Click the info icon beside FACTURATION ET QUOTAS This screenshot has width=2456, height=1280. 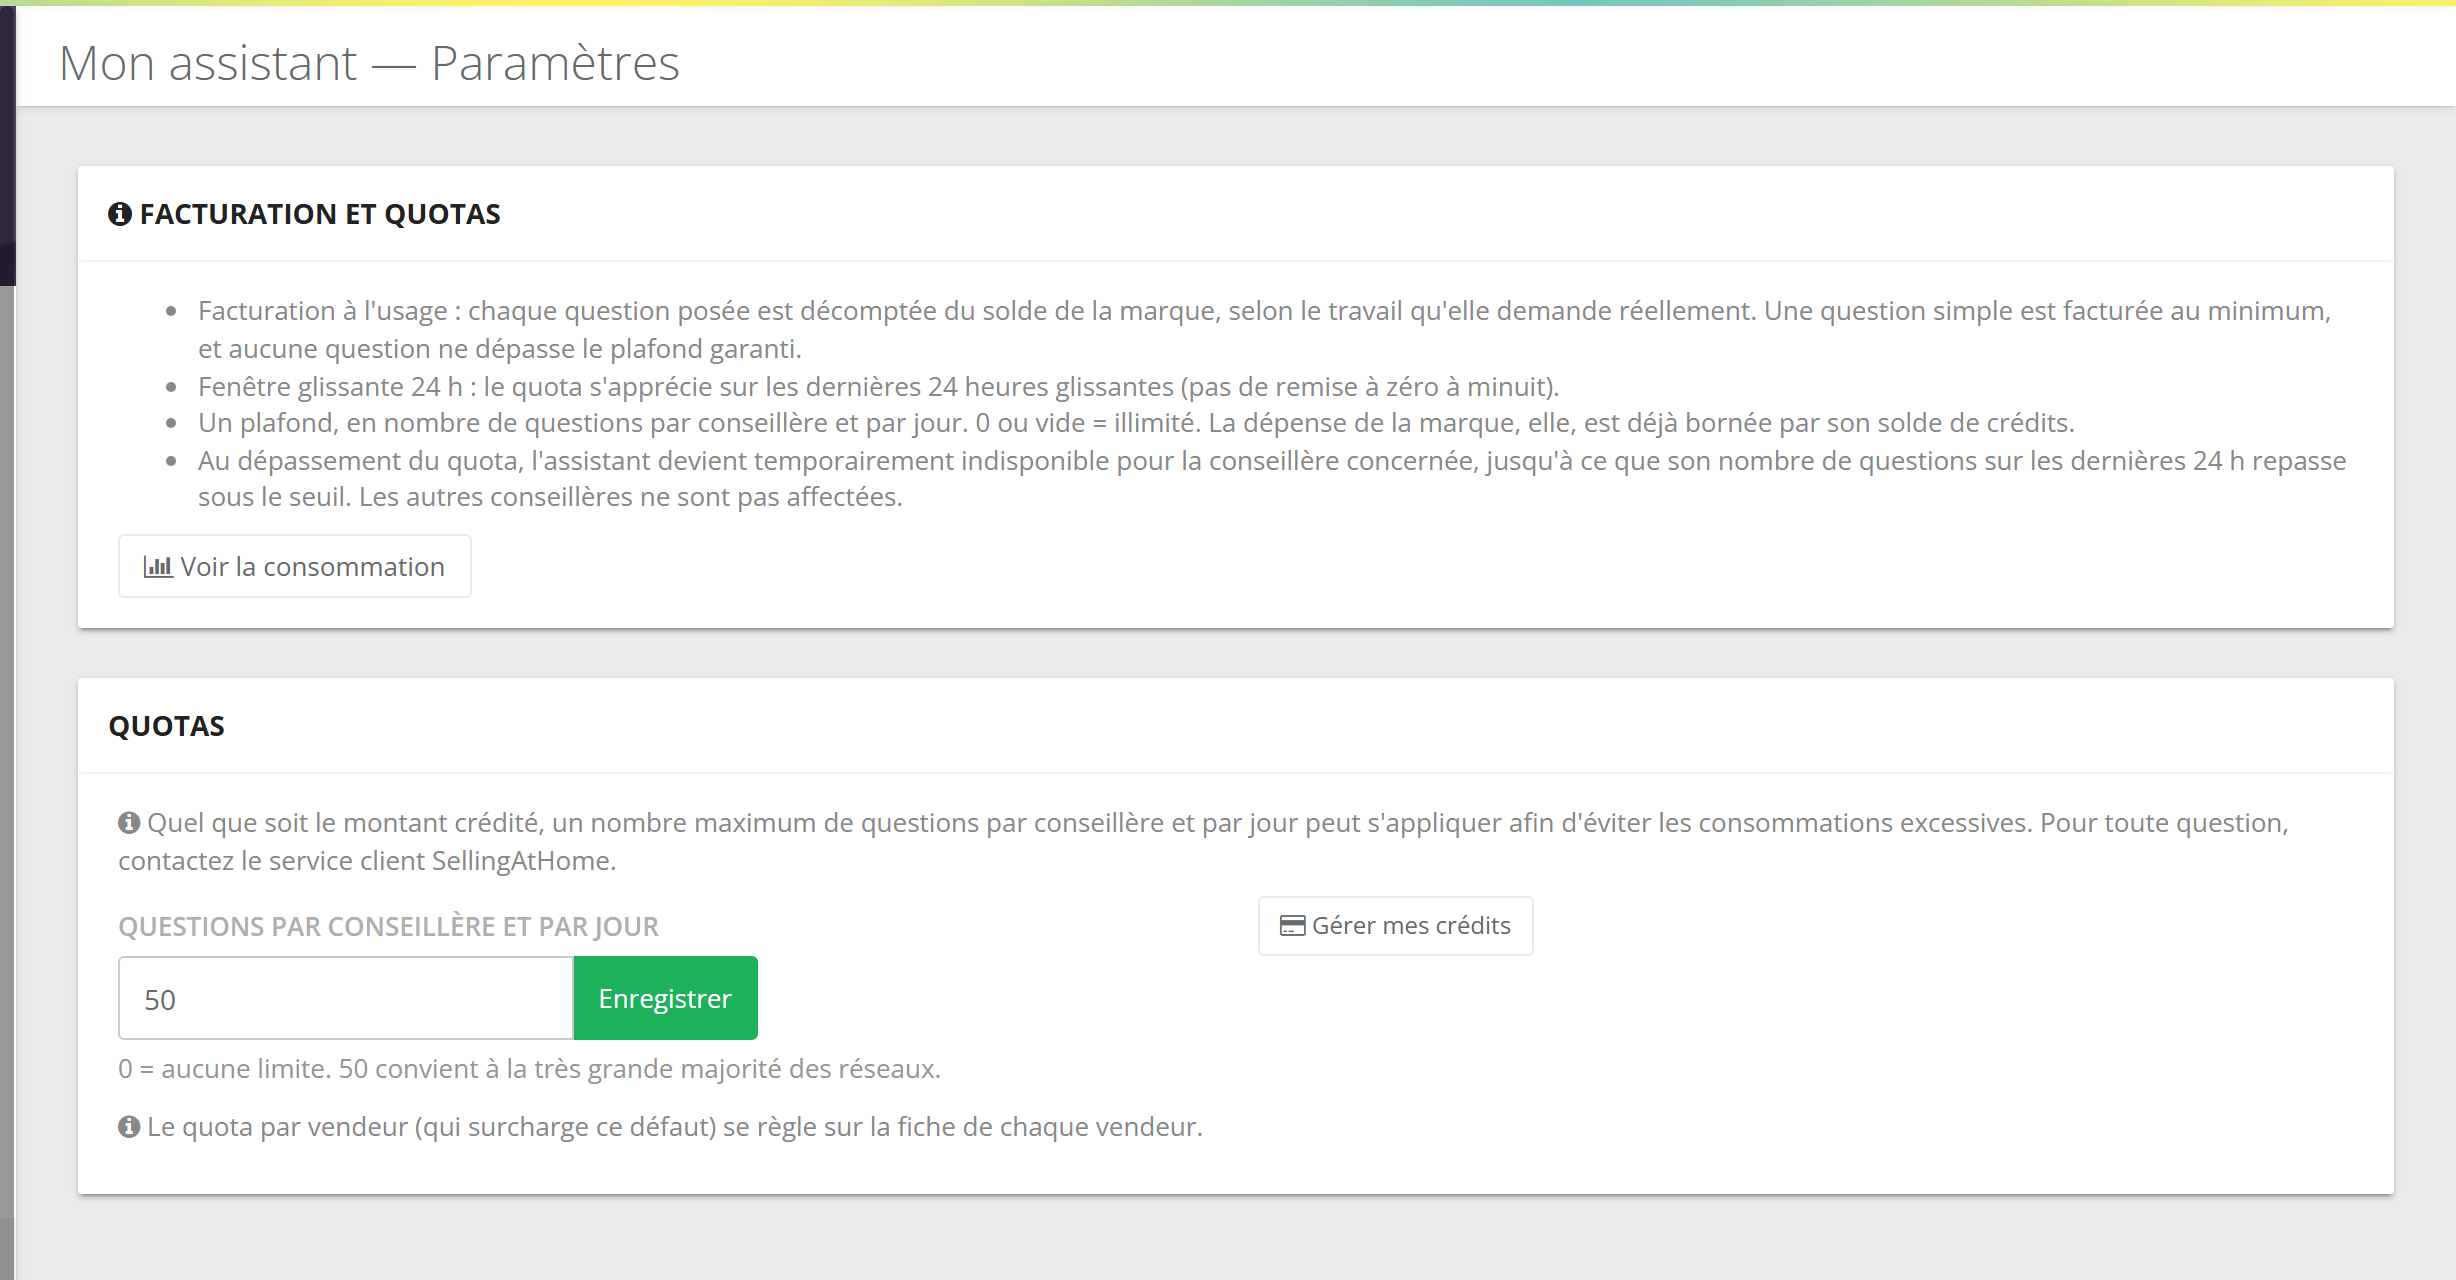120,214
